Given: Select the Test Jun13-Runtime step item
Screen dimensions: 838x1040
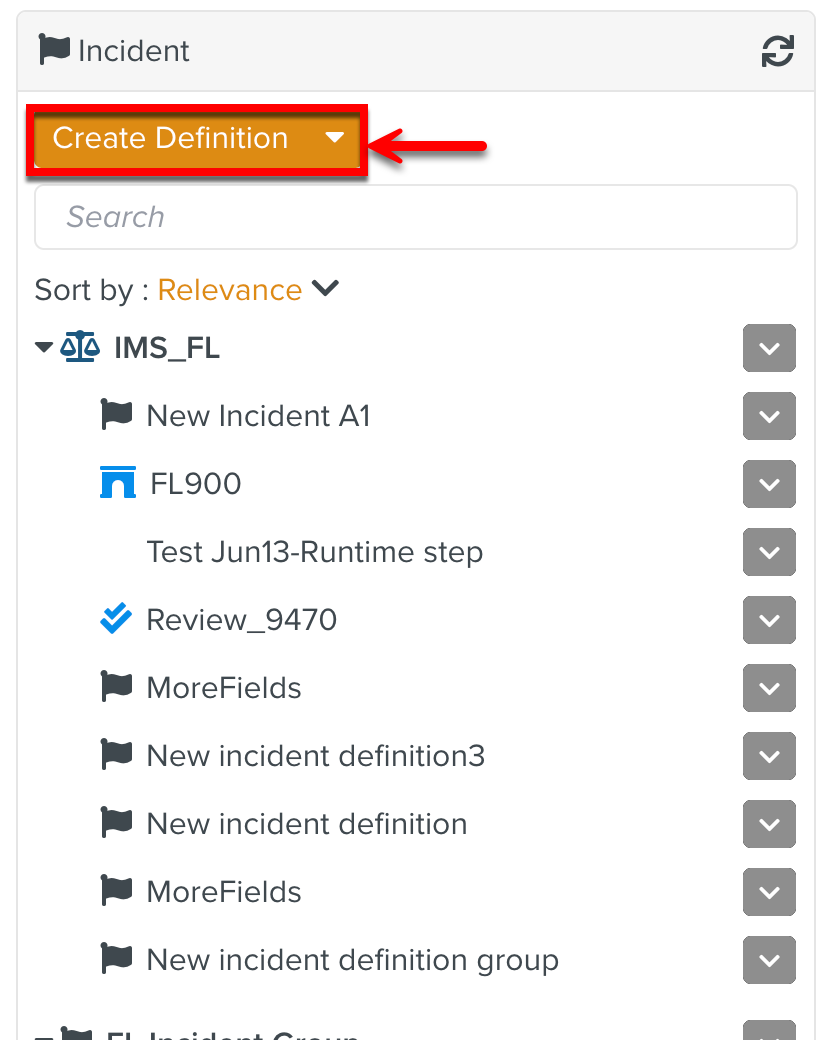Looking at the screenshot, I should click(314, 551).
